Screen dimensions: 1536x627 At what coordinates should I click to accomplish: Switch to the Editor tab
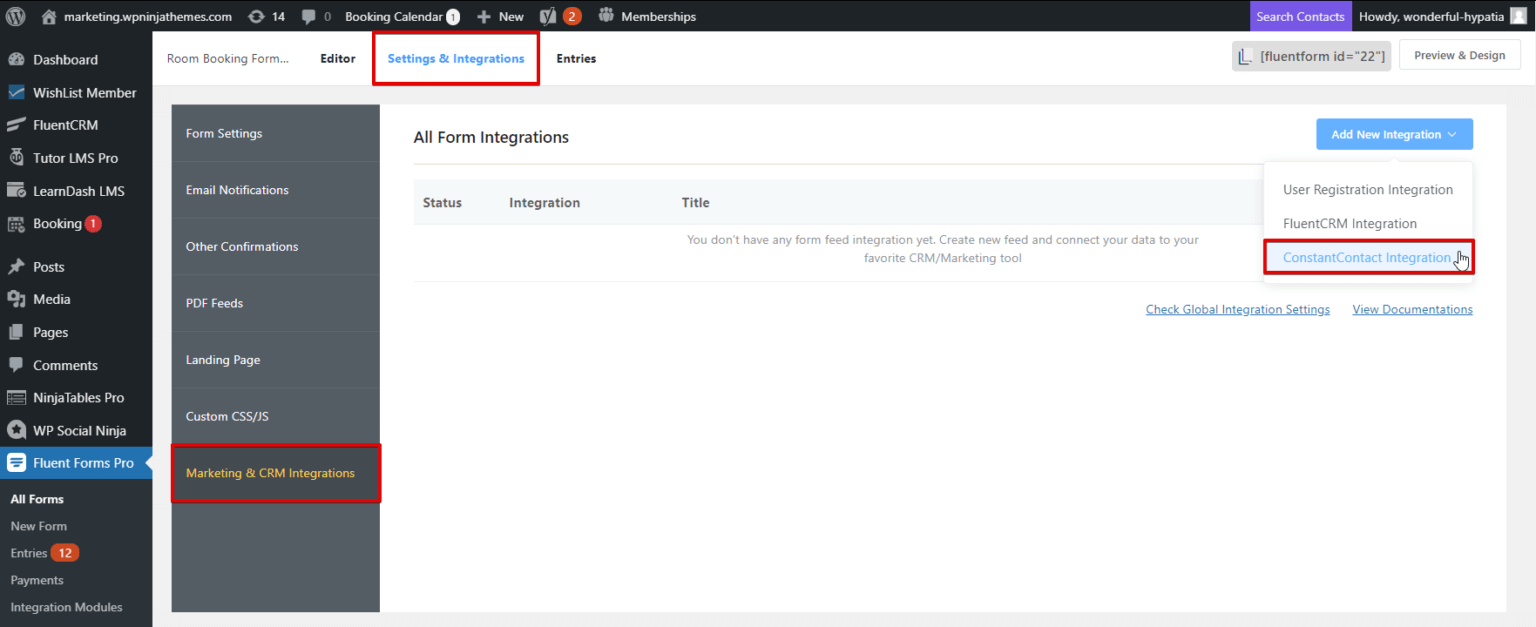click(x=337, y=58)
